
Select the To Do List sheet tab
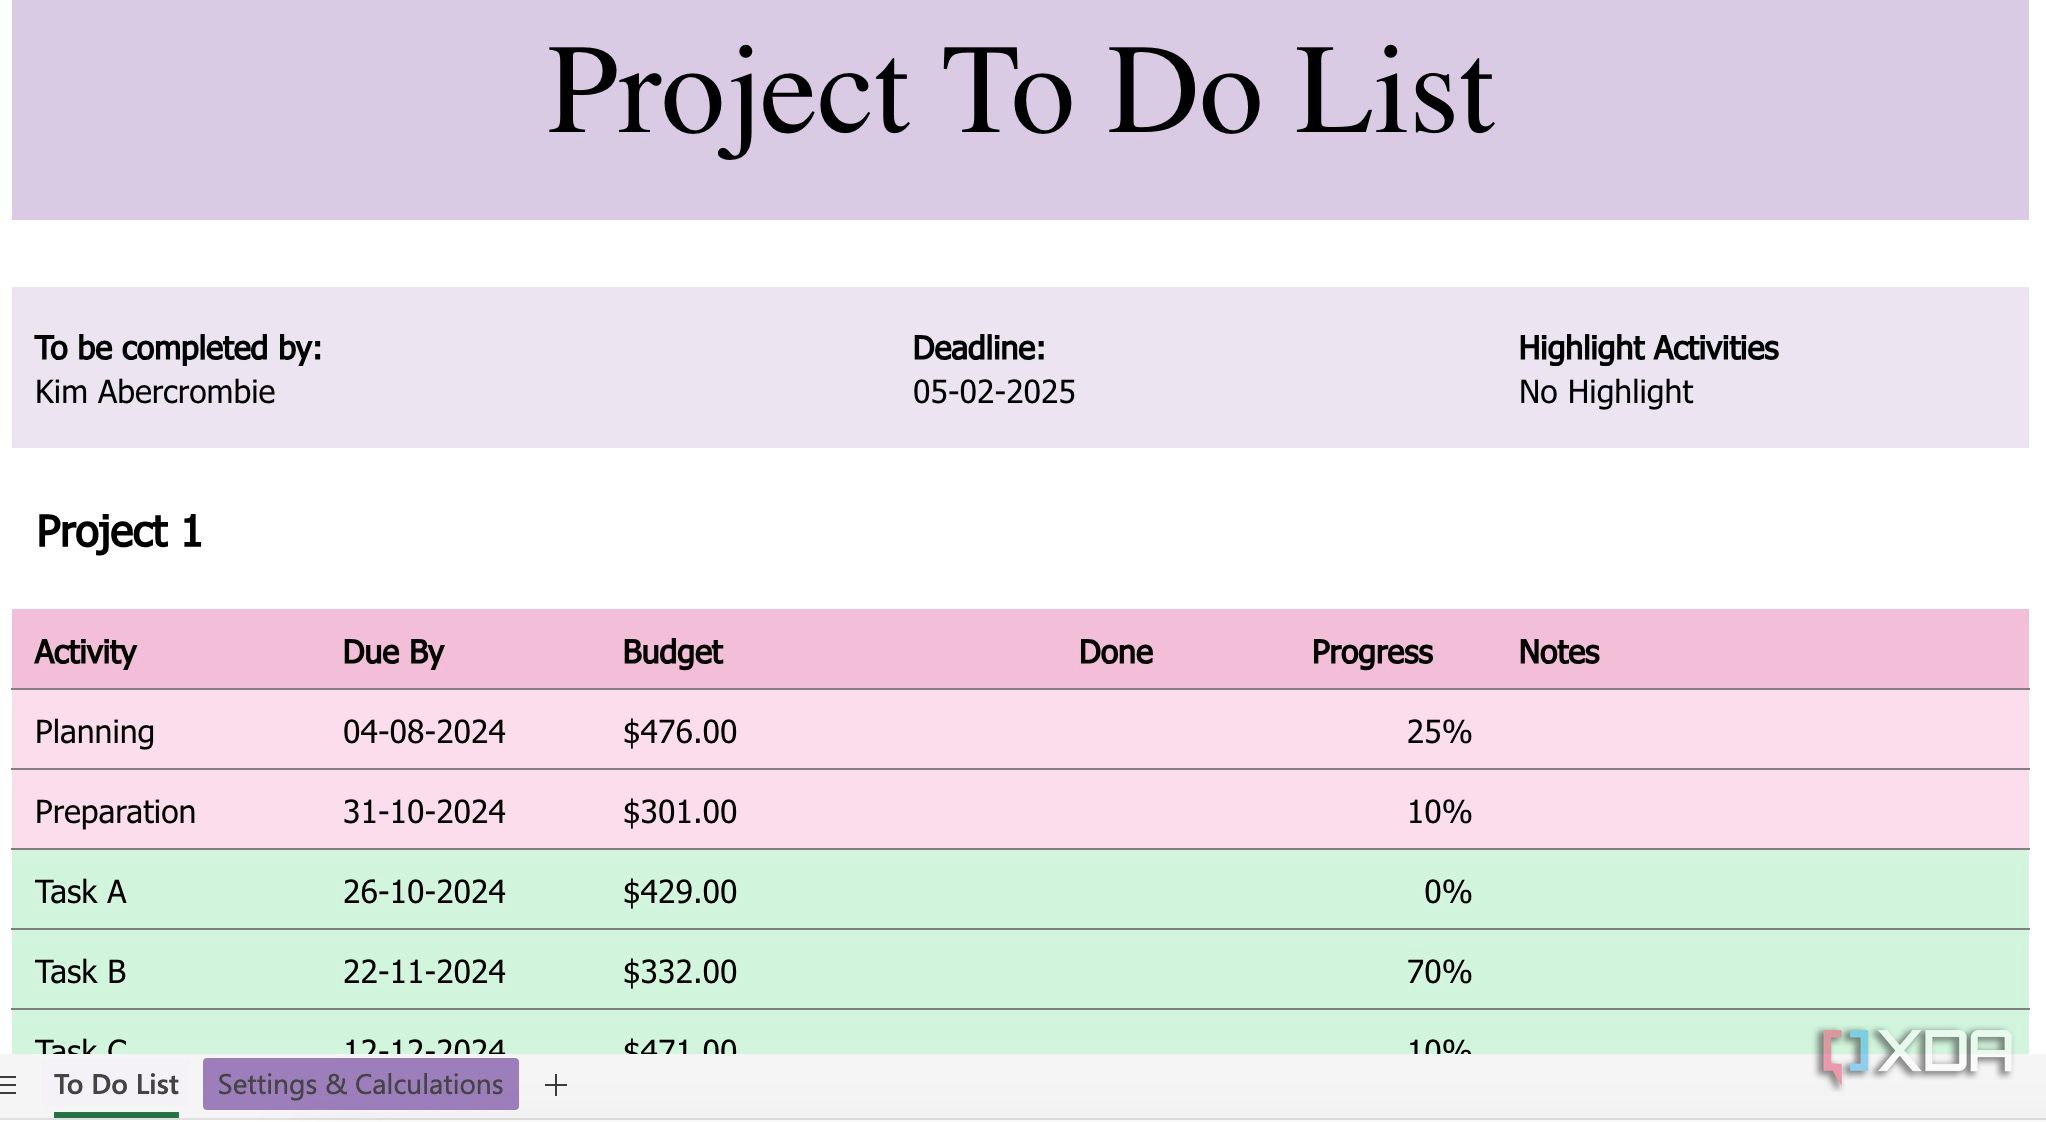pos(116,1085)
